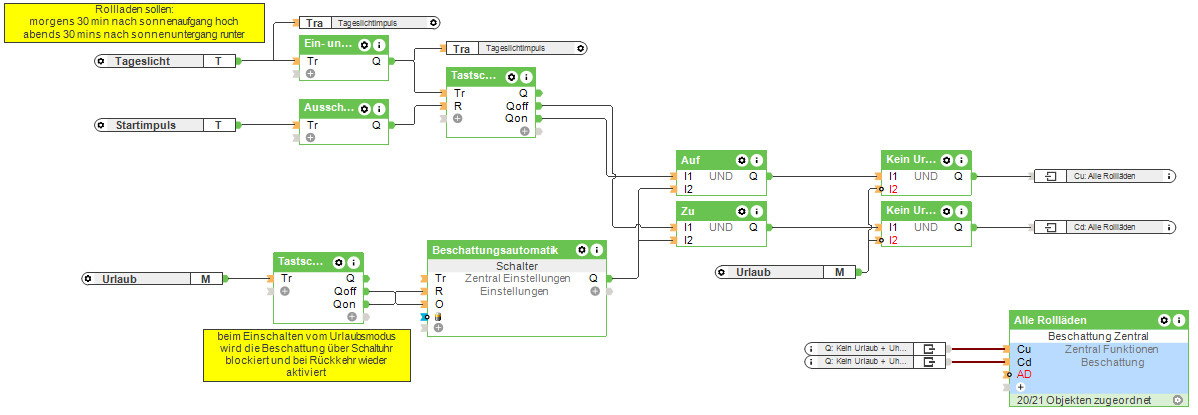Click connector icon of Cd: Alle Rollläden

[x=1051, y=227]
